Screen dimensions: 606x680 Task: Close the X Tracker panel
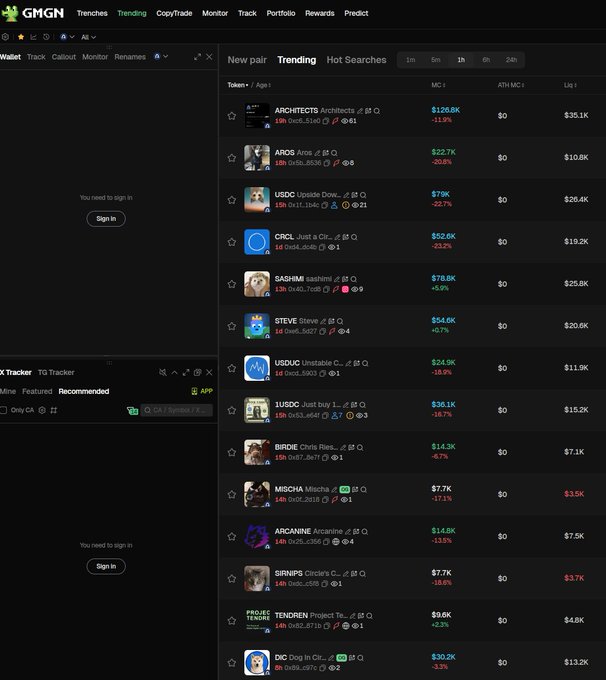click(x=209, y=373)
